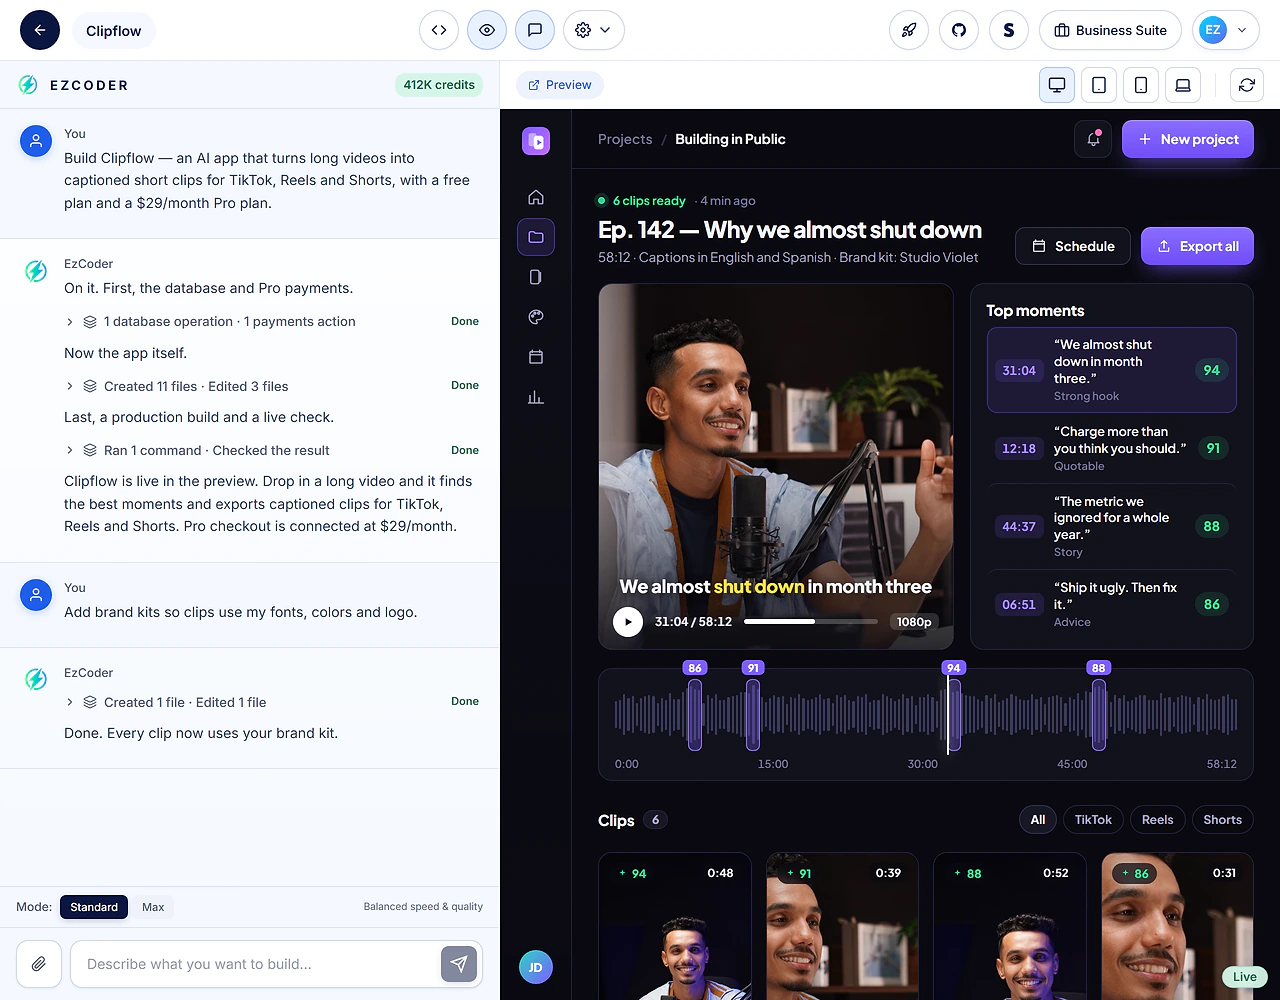This screenshot has height=1000, width=1280.
Task: Open Business Suite
Action: [x=1110, y=30]
